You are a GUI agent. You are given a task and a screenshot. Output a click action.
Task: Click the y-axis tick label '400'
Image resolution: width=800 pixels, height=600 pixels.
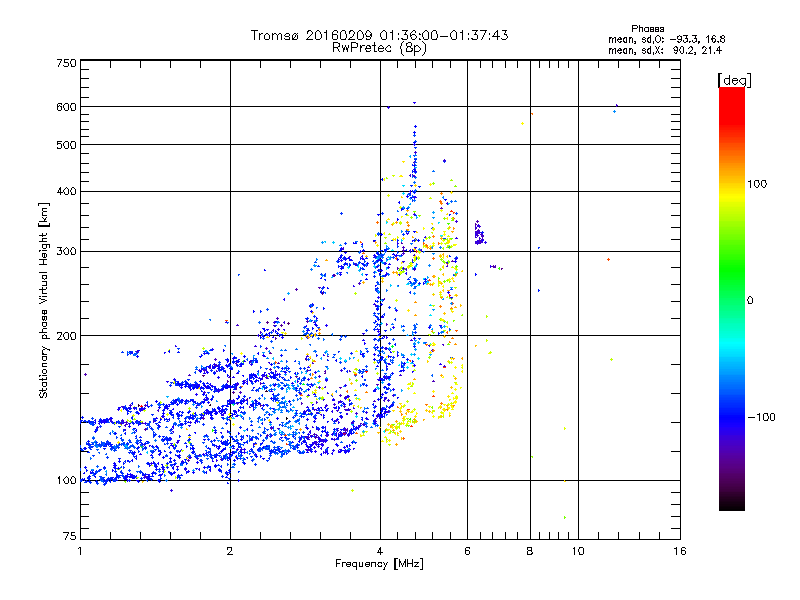[x=66, y=192]
